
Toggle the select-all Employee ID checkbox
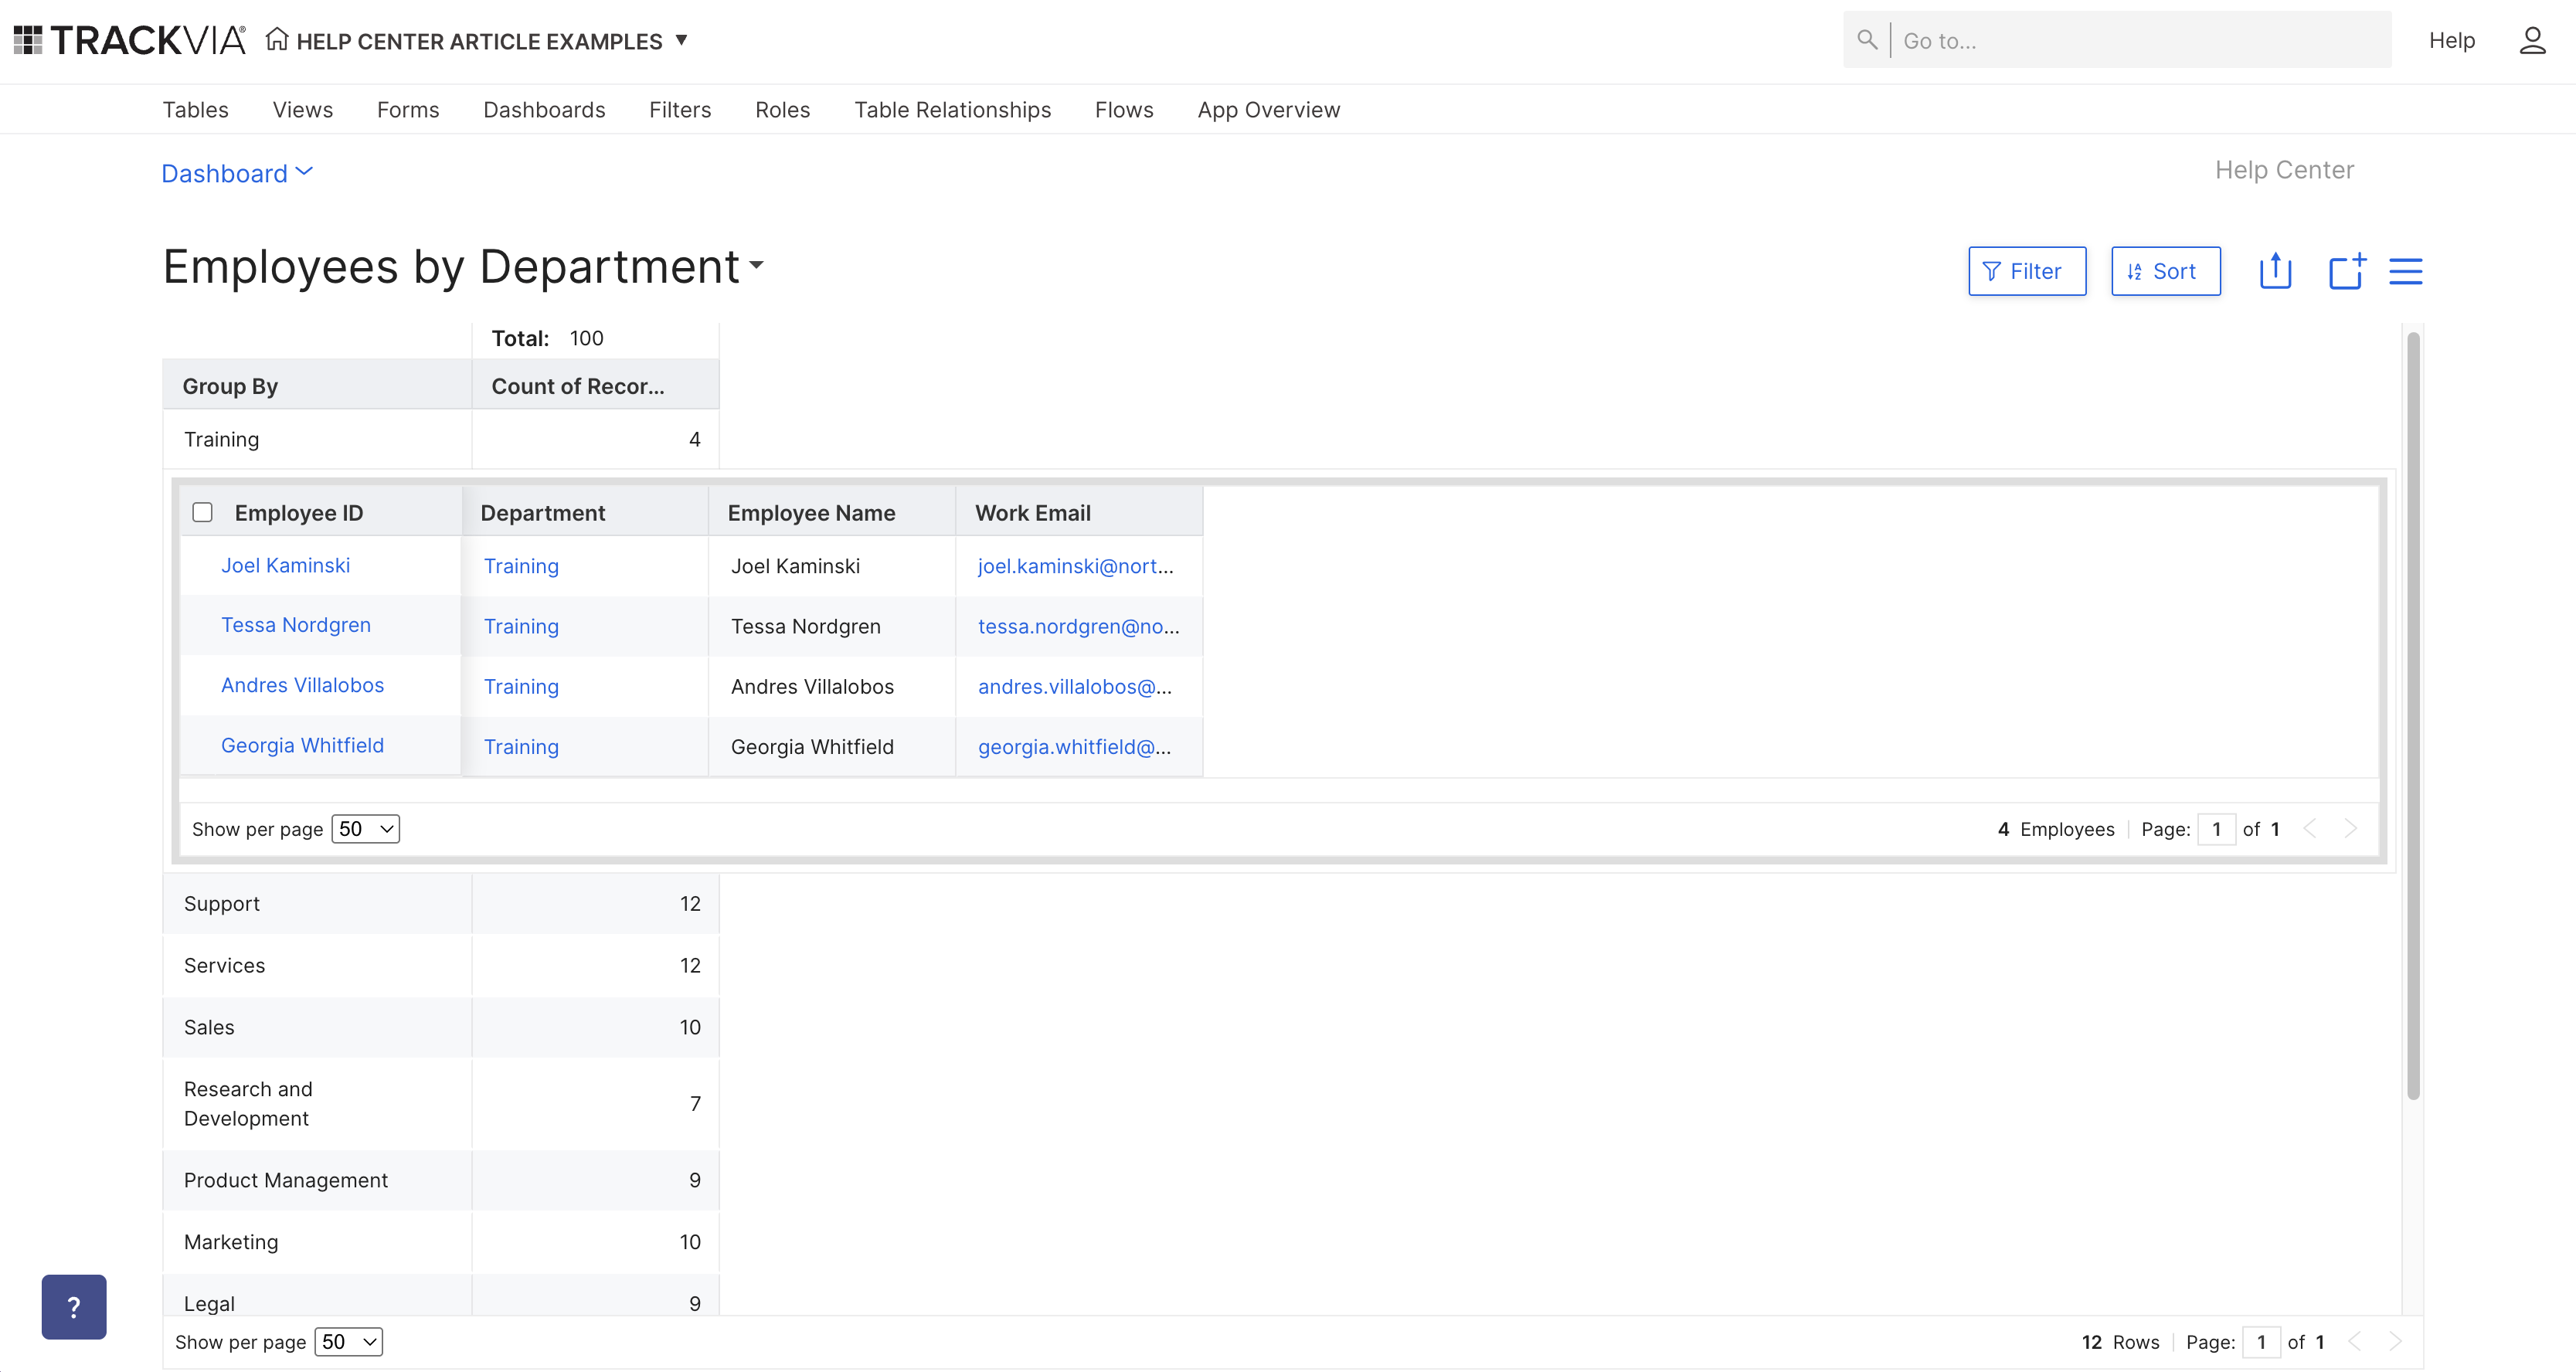[x=203, y=512]
